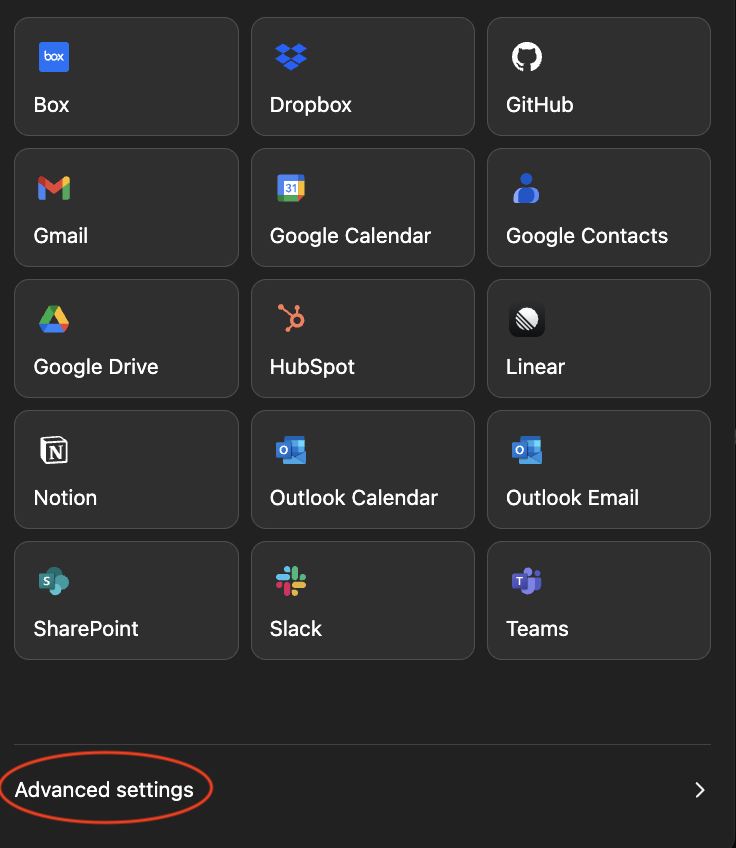Open the Advanced settings link
This screenshot has width=736, height=848.
pyautogui.click(x=104, y=790)
